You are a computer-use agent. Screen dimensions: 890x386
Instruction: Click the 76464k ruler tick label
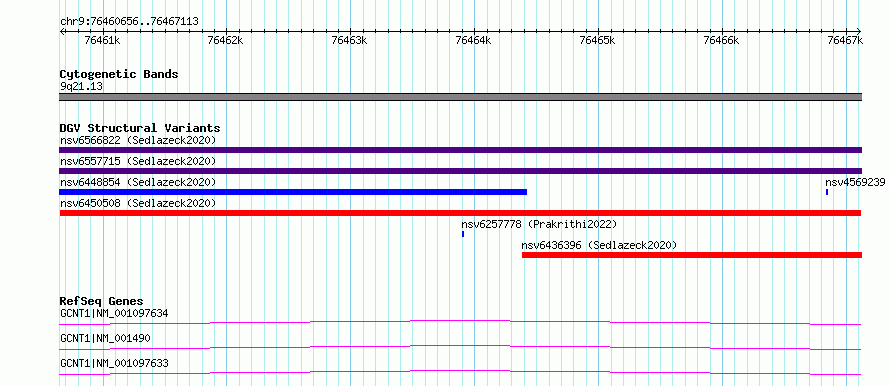(473, 40)
